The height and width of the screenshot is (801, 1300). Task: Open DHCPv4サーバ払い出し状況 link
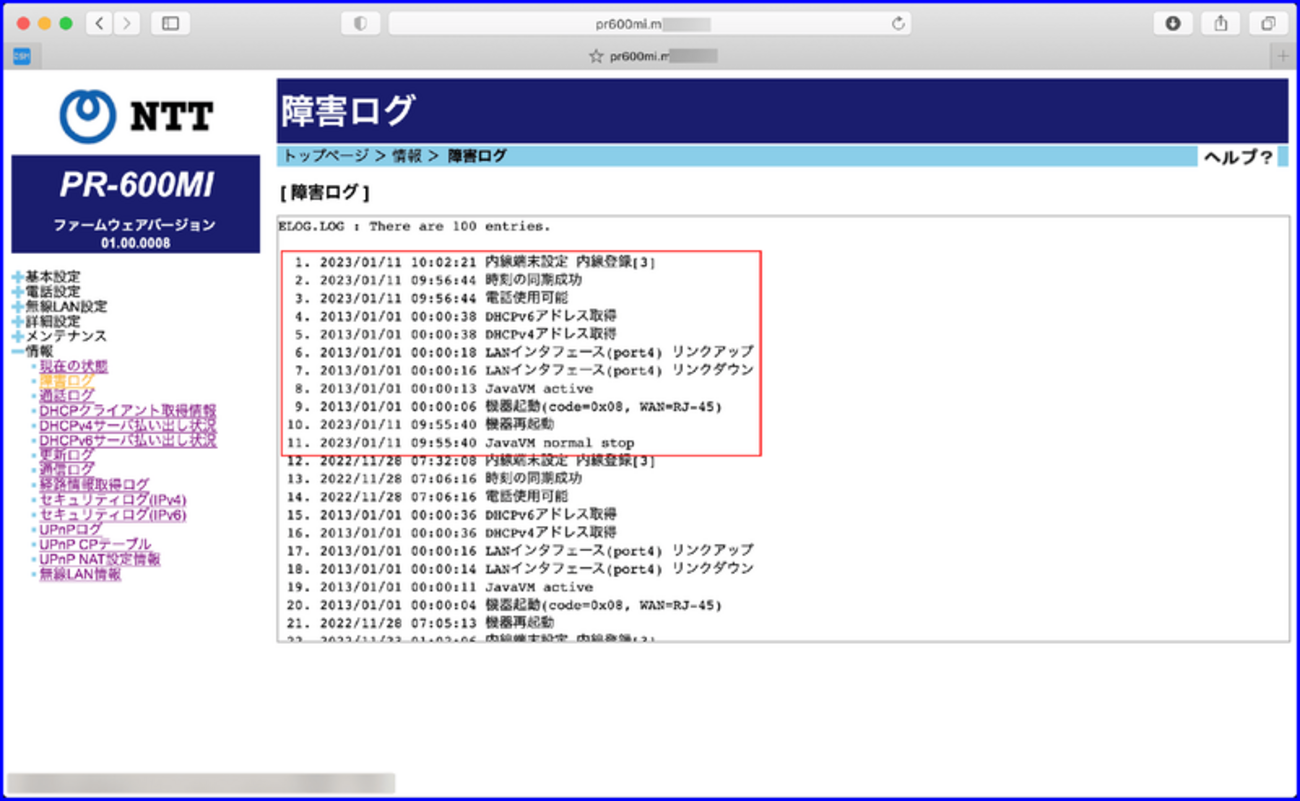pyautogui.click(x=128, y=426)
